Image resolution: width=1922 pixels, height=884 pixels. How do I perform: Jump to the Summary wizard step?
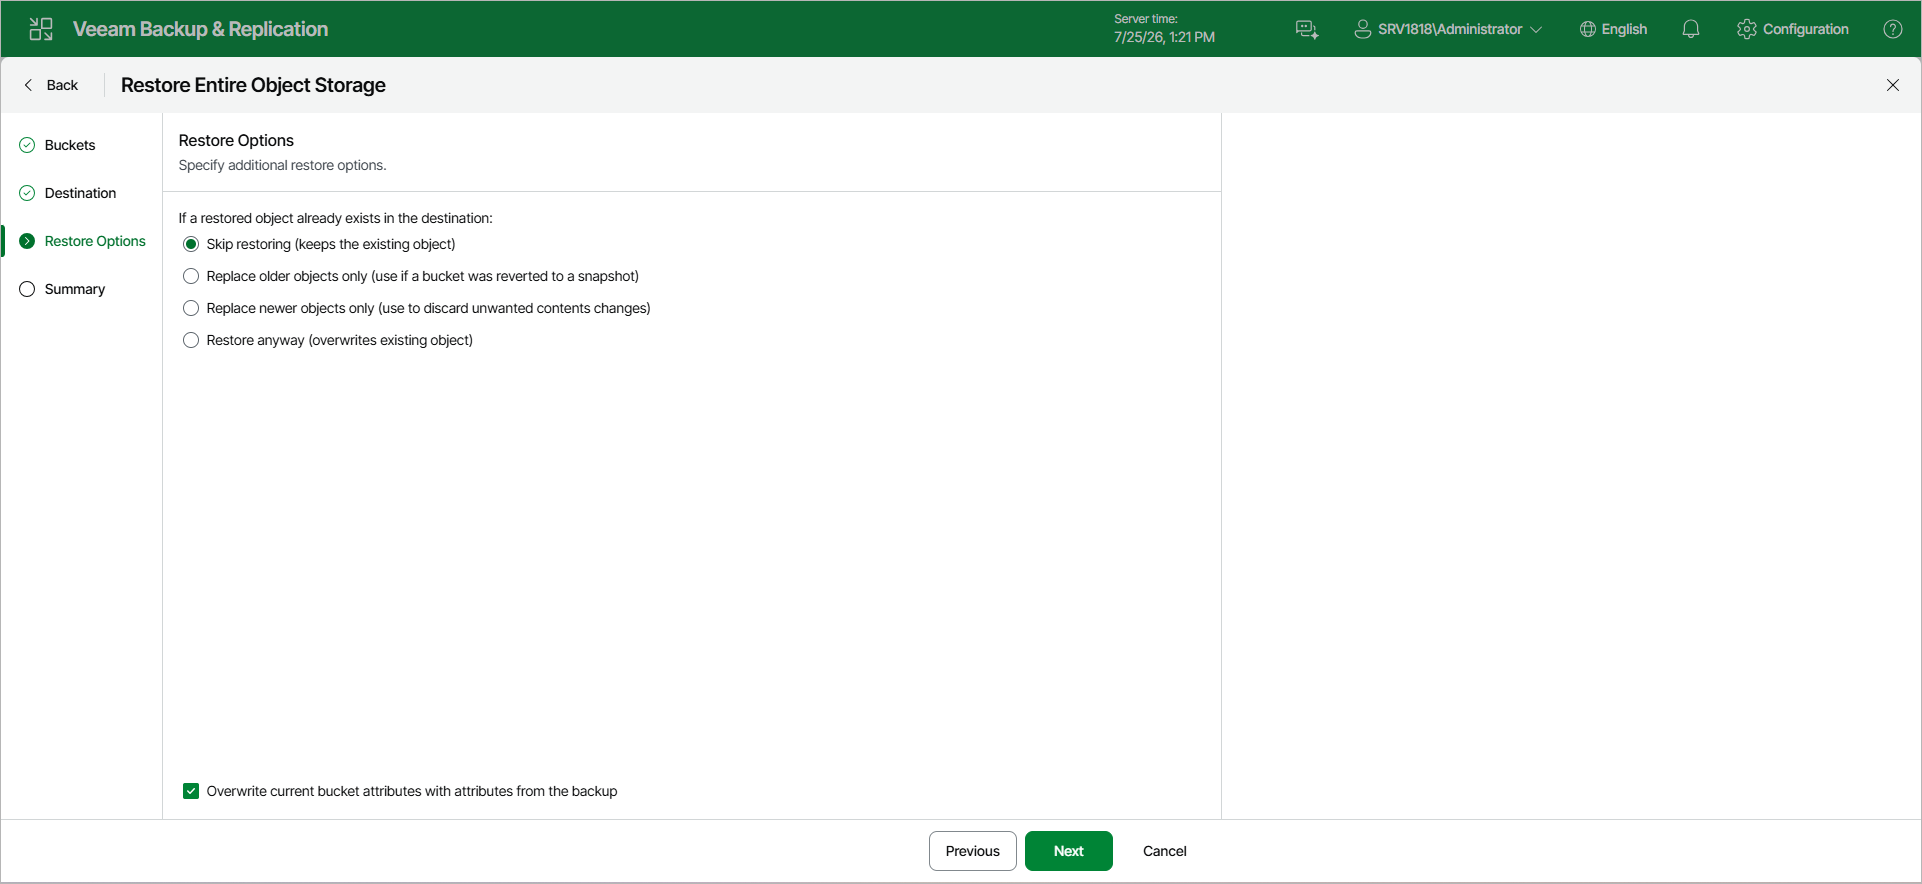coord(75,289)
